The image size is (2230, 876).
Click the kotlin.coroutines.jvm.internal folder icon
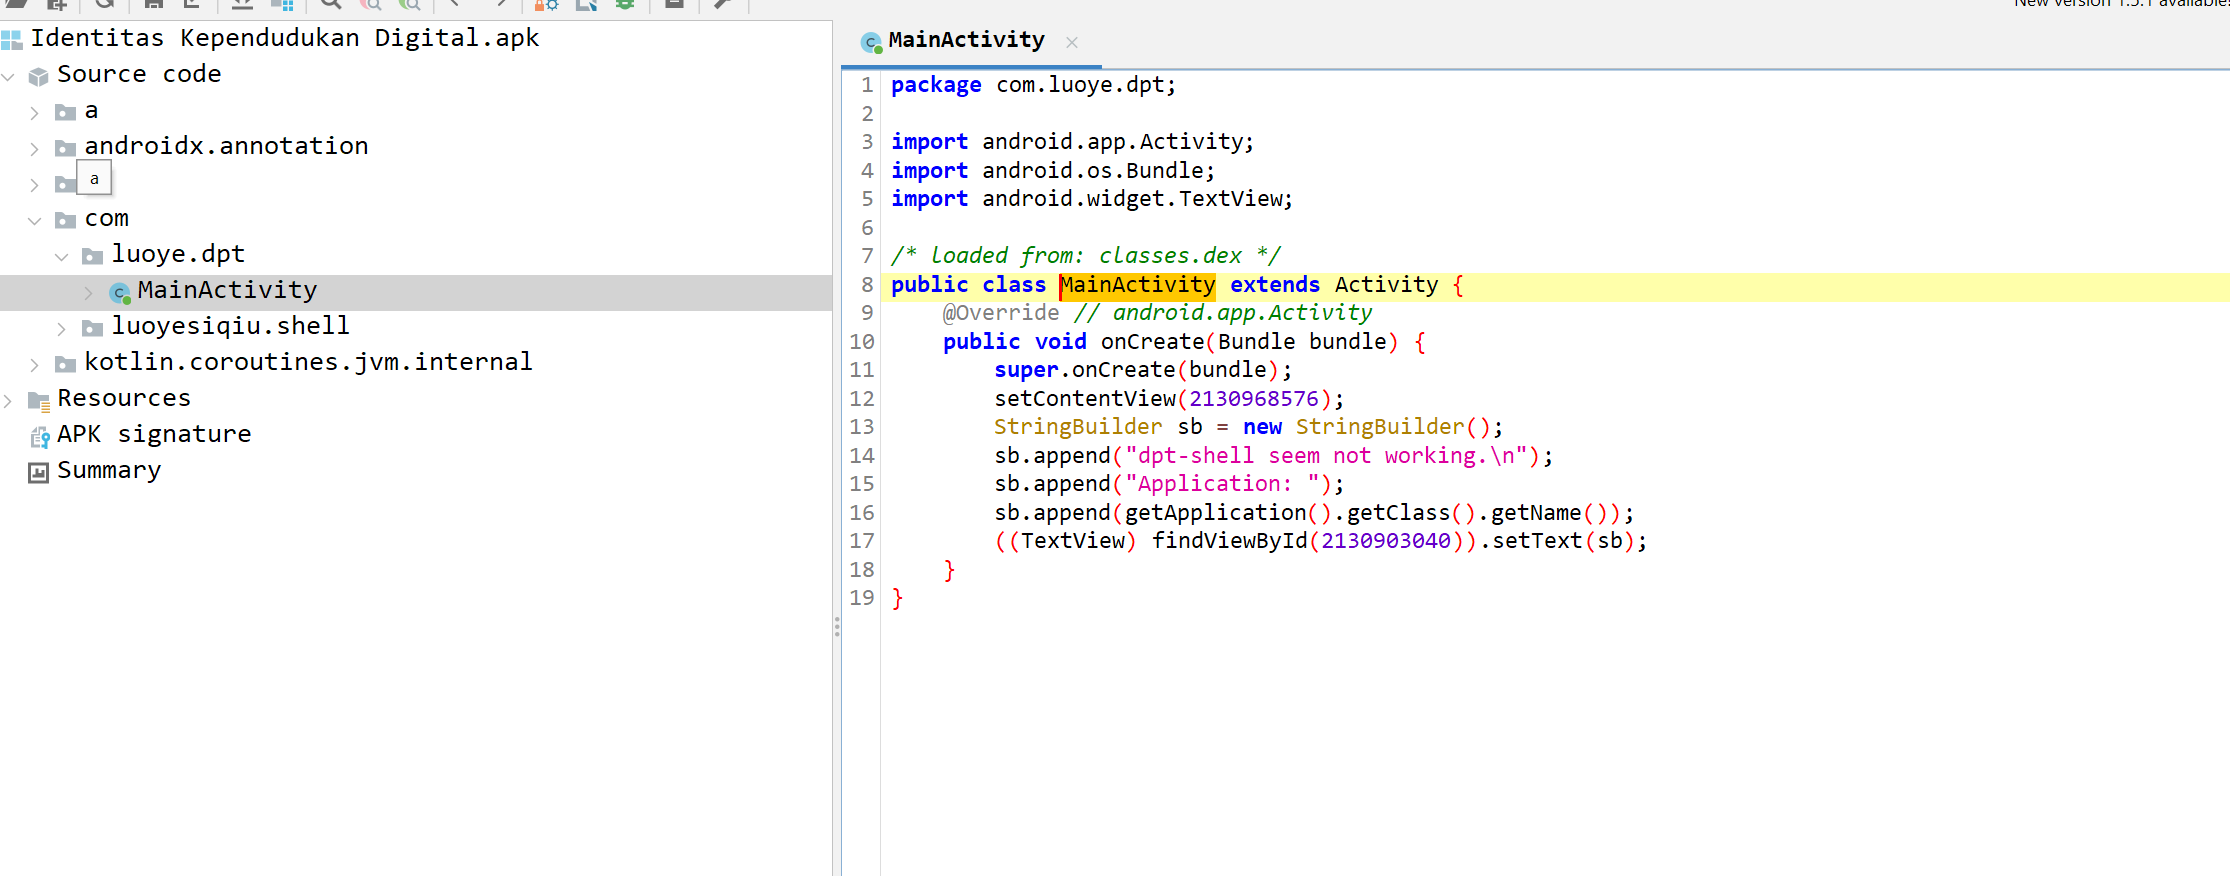pos(66,364)
